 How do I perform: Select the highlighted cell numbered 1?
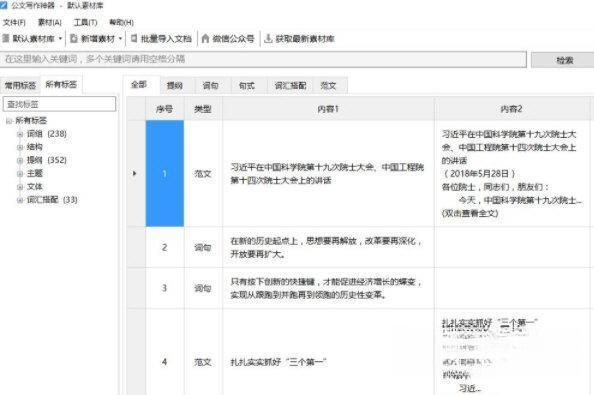pos(165,174)
